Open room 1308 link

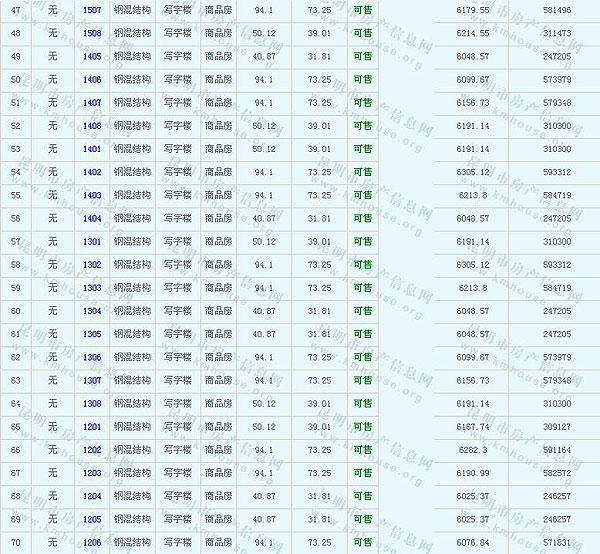point(92,403)
